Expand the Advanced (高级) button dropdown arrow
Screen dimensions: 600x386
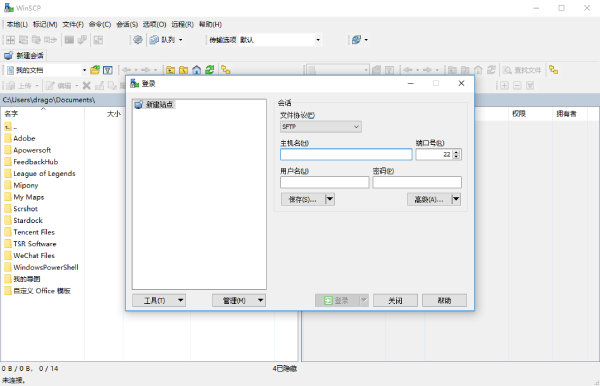coord(456,199)
